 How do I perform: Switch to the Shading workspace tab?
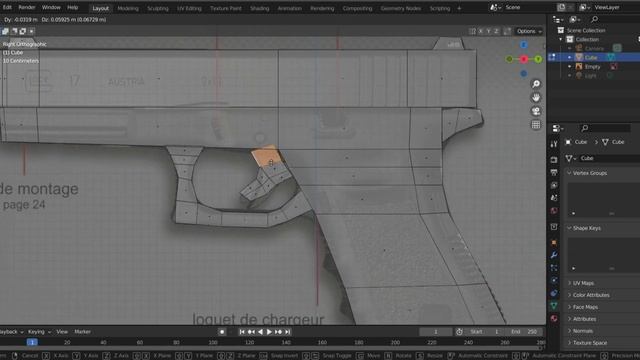coord(259,8)
